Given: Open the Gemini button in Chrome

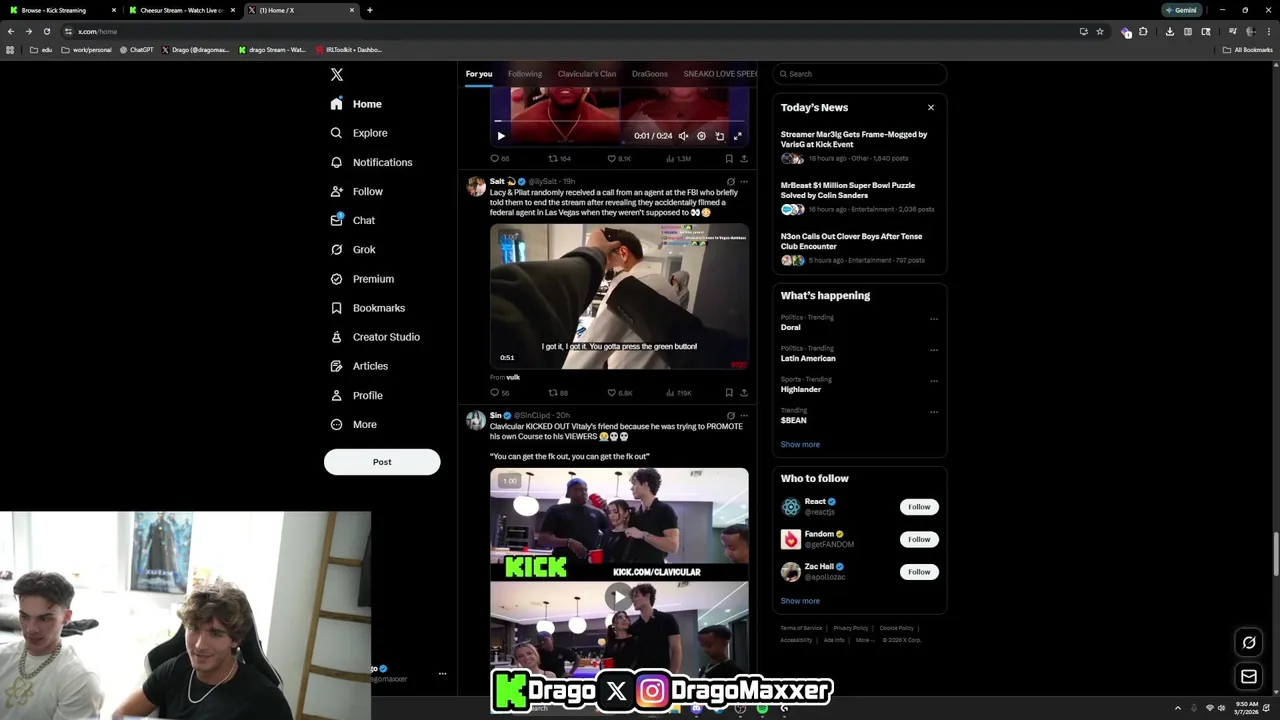Looking at the screenshot, I should (1181, 10).
